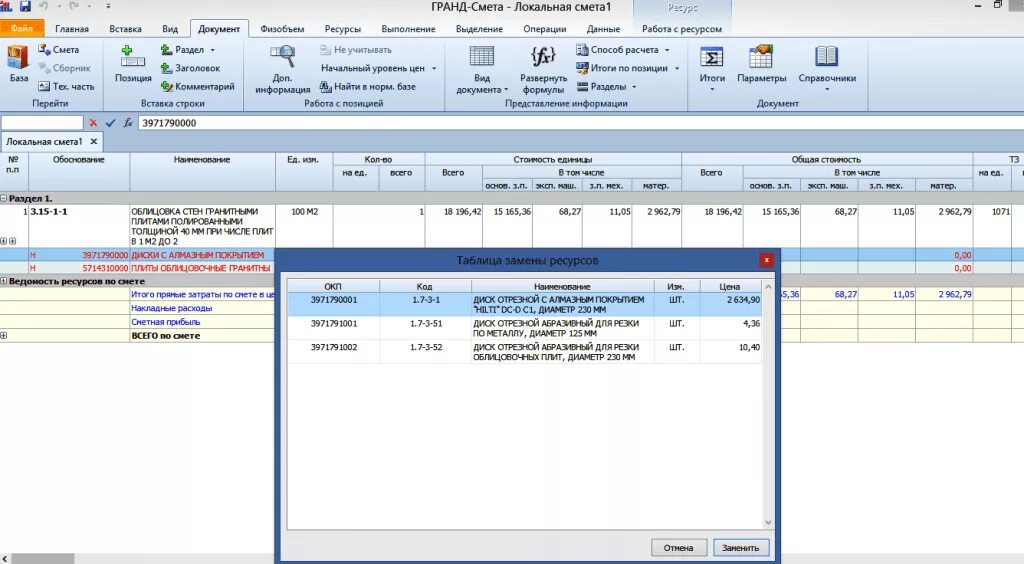Viewport: 1024px width, 564px height.
Task: Open the База database button
Action: click(18, 64)
